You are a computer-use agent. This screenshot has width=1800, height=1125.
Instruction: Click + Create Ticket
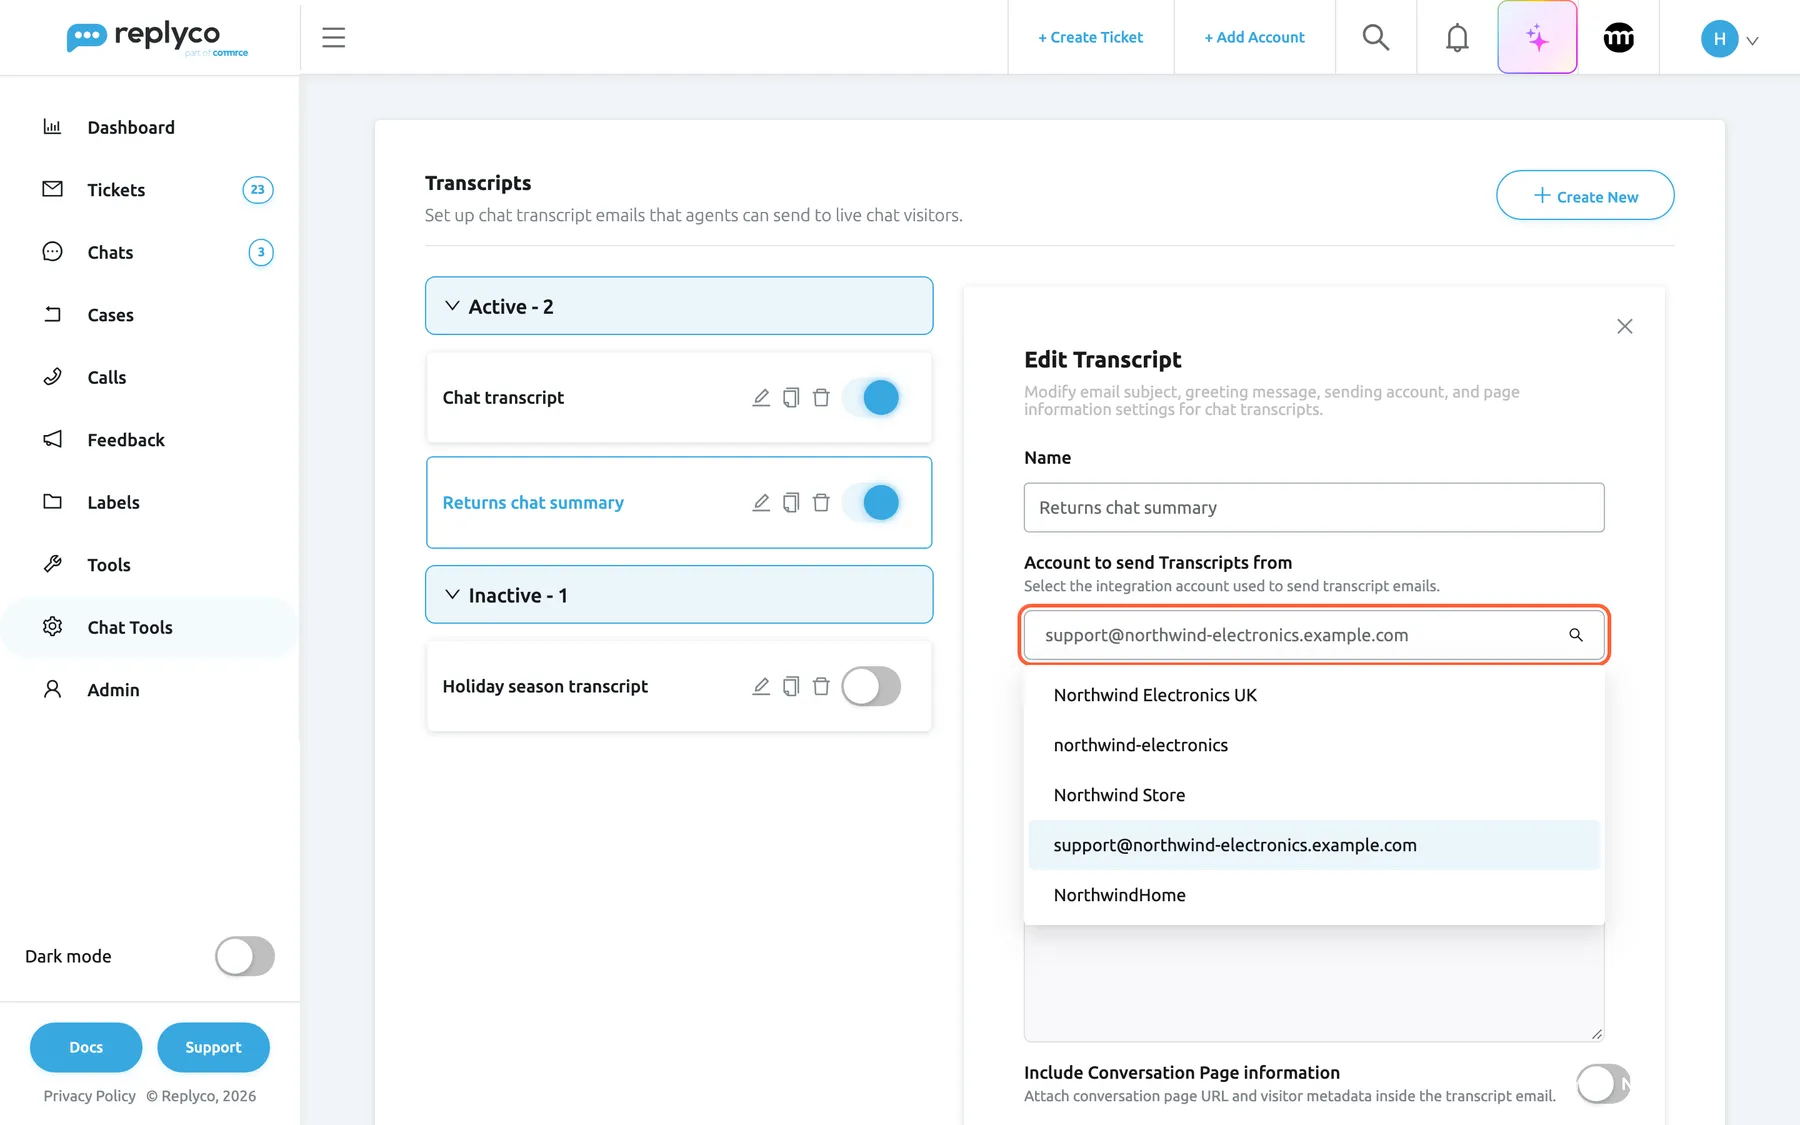1090,38
